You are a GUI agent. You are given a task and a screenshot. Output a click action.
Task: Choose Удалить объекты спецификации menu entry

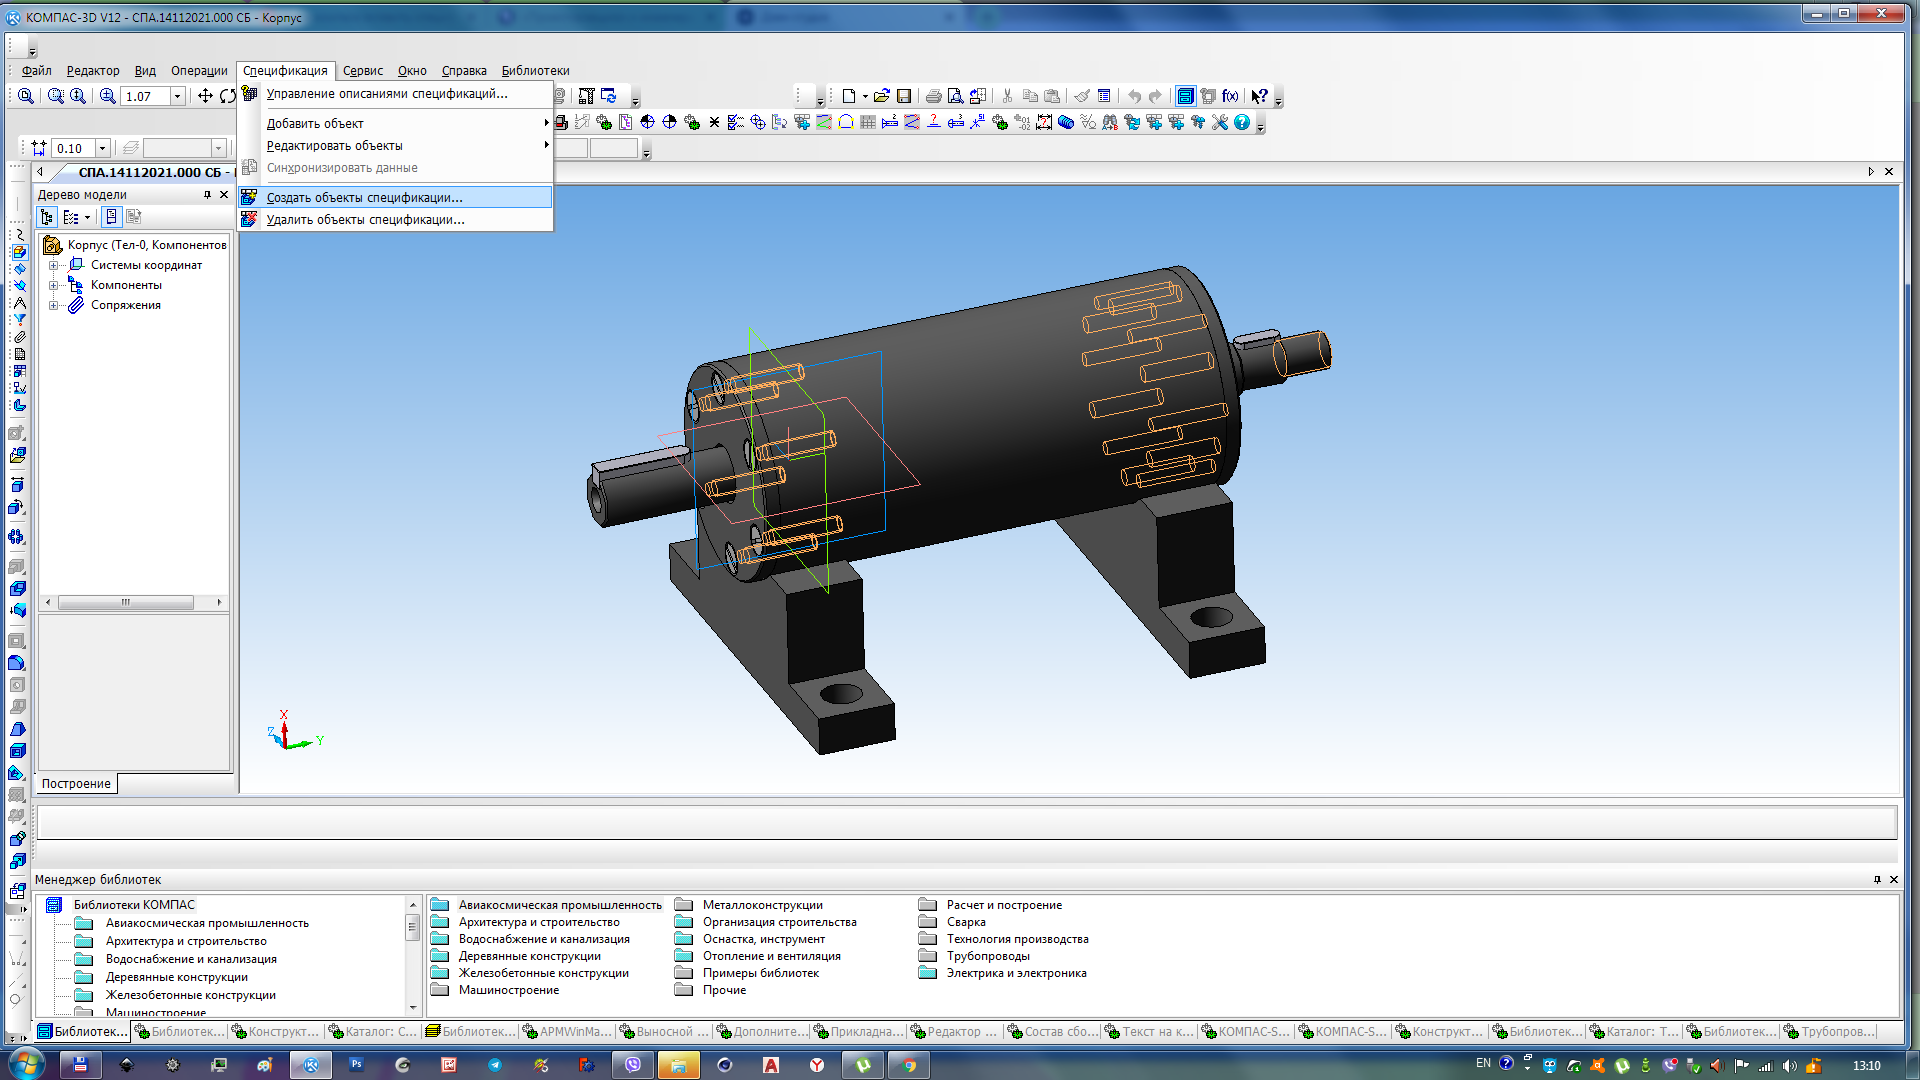coord(365,220)
